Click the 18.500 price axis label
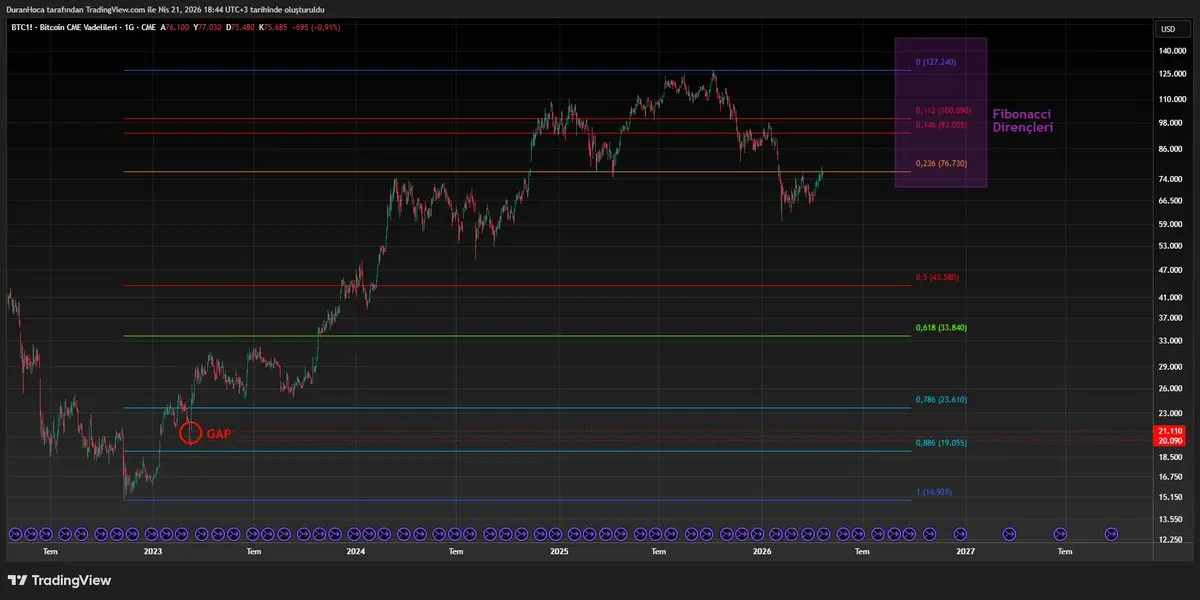Screen dimensions: 1200x600 coord(1170,456)
